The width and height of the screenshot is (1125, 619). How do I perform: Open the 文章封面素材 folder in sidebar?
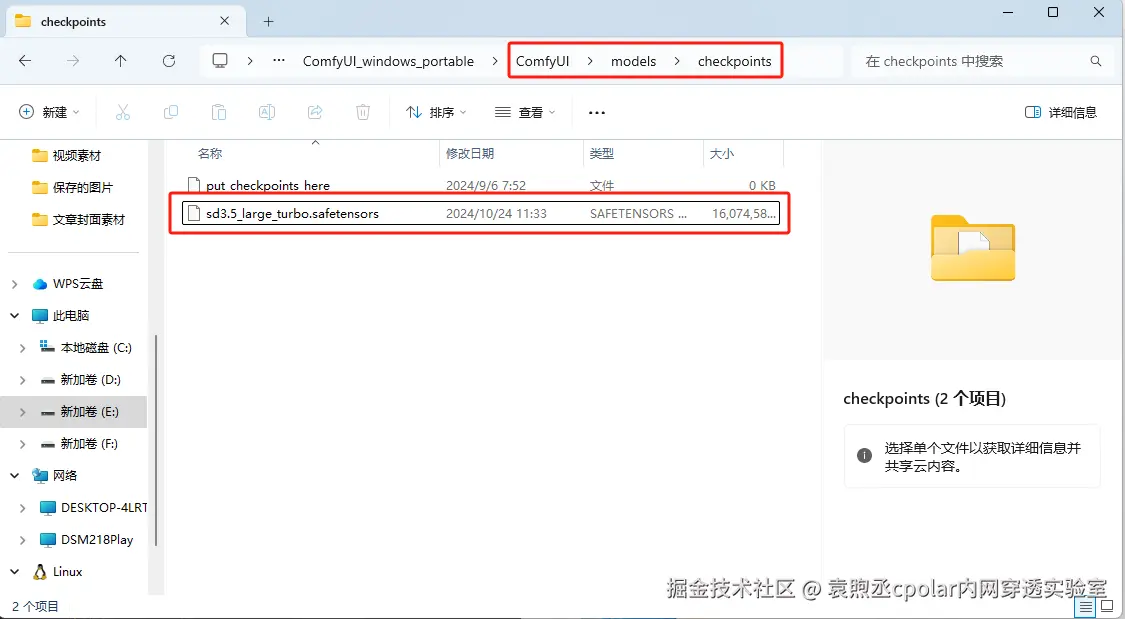(x=88, y=219)
